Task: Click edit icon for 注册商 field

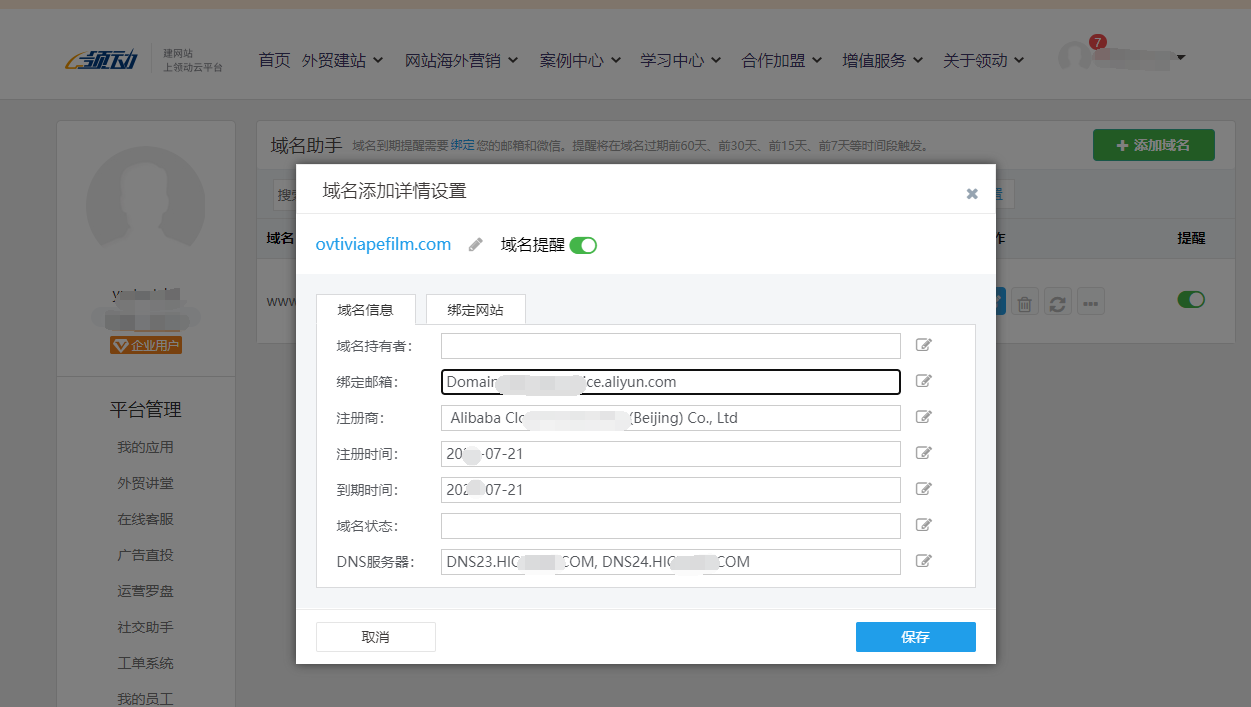Action: [x=924, y=417]
